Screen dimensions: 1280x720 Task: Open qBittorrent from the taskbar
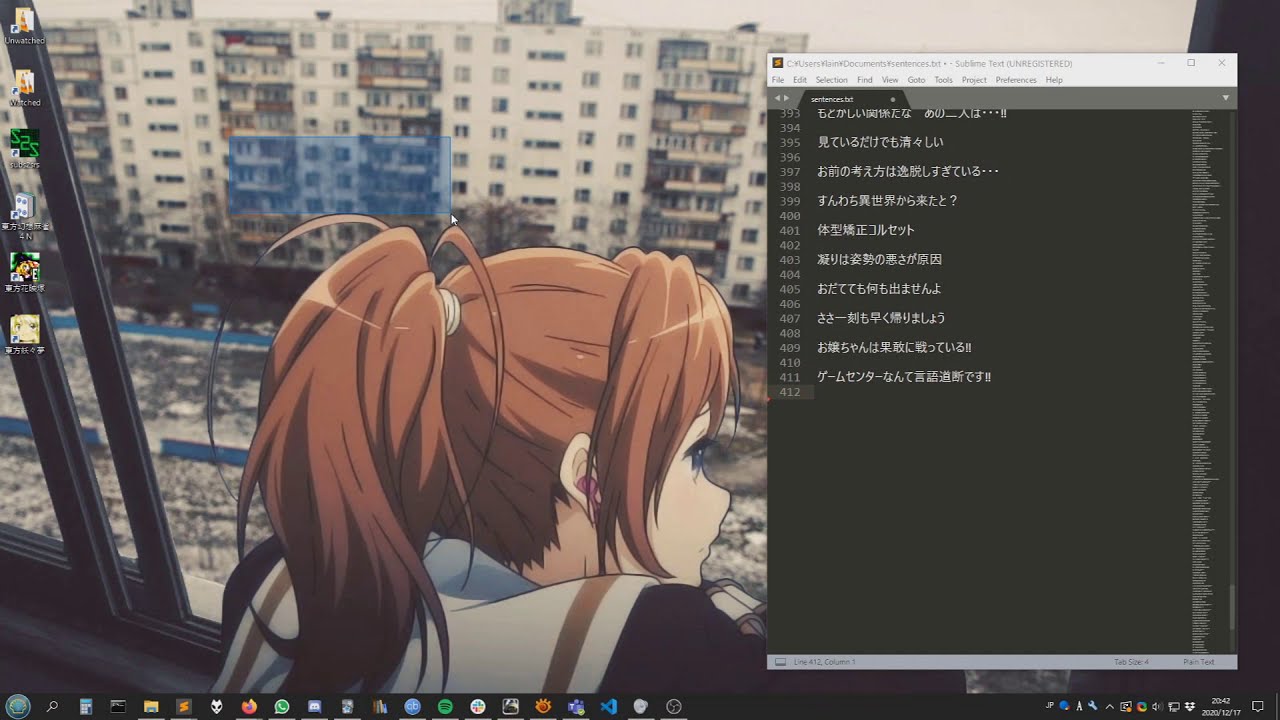[x=412, y=706]
